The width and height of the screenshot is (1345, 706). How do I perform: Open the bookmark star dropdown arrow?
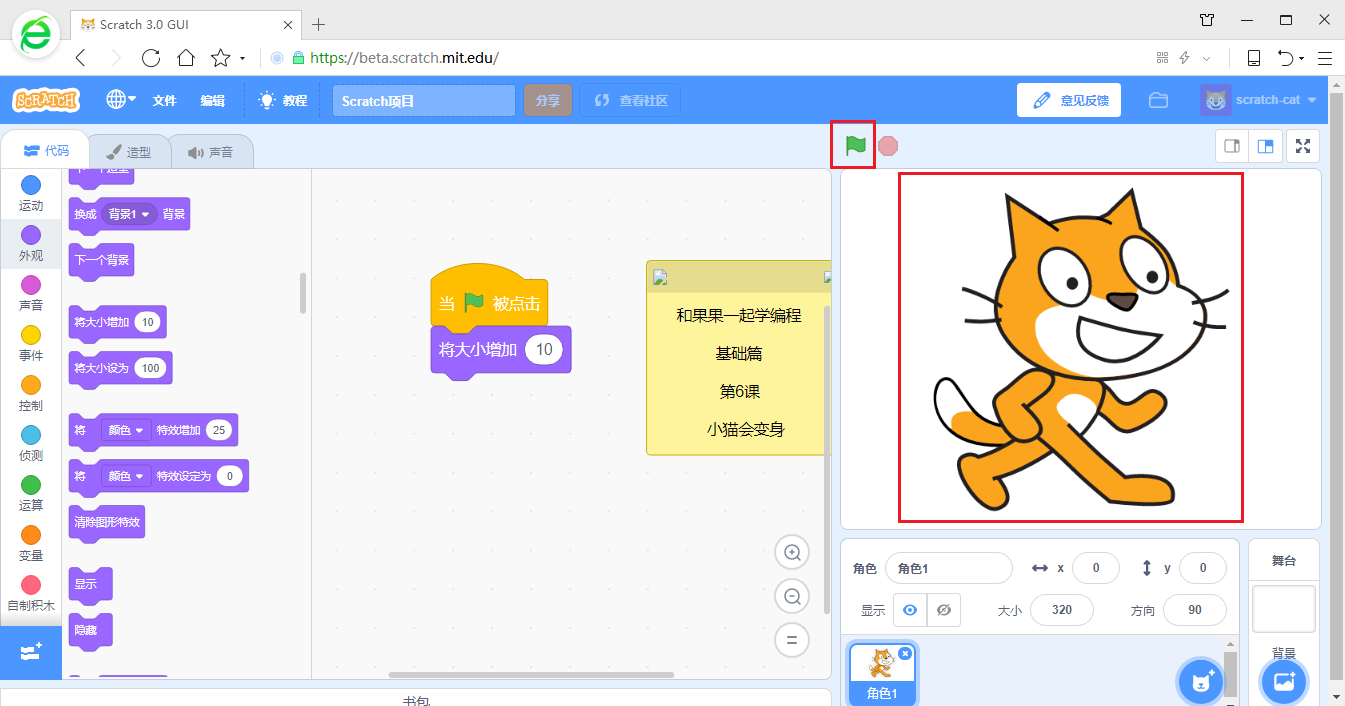click(x=242, y=59)
